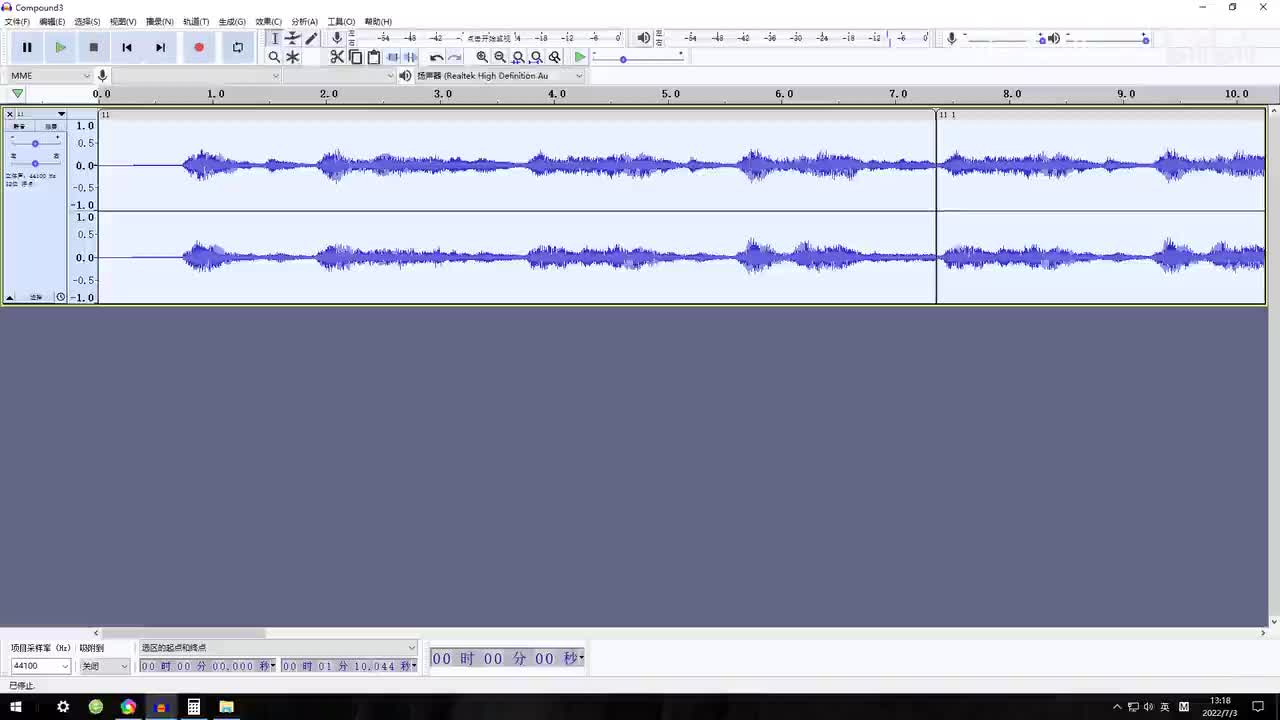The height and width of the screenshot is (720, 1280).
Task: Adjust the track gain slider
Action: 35,143
